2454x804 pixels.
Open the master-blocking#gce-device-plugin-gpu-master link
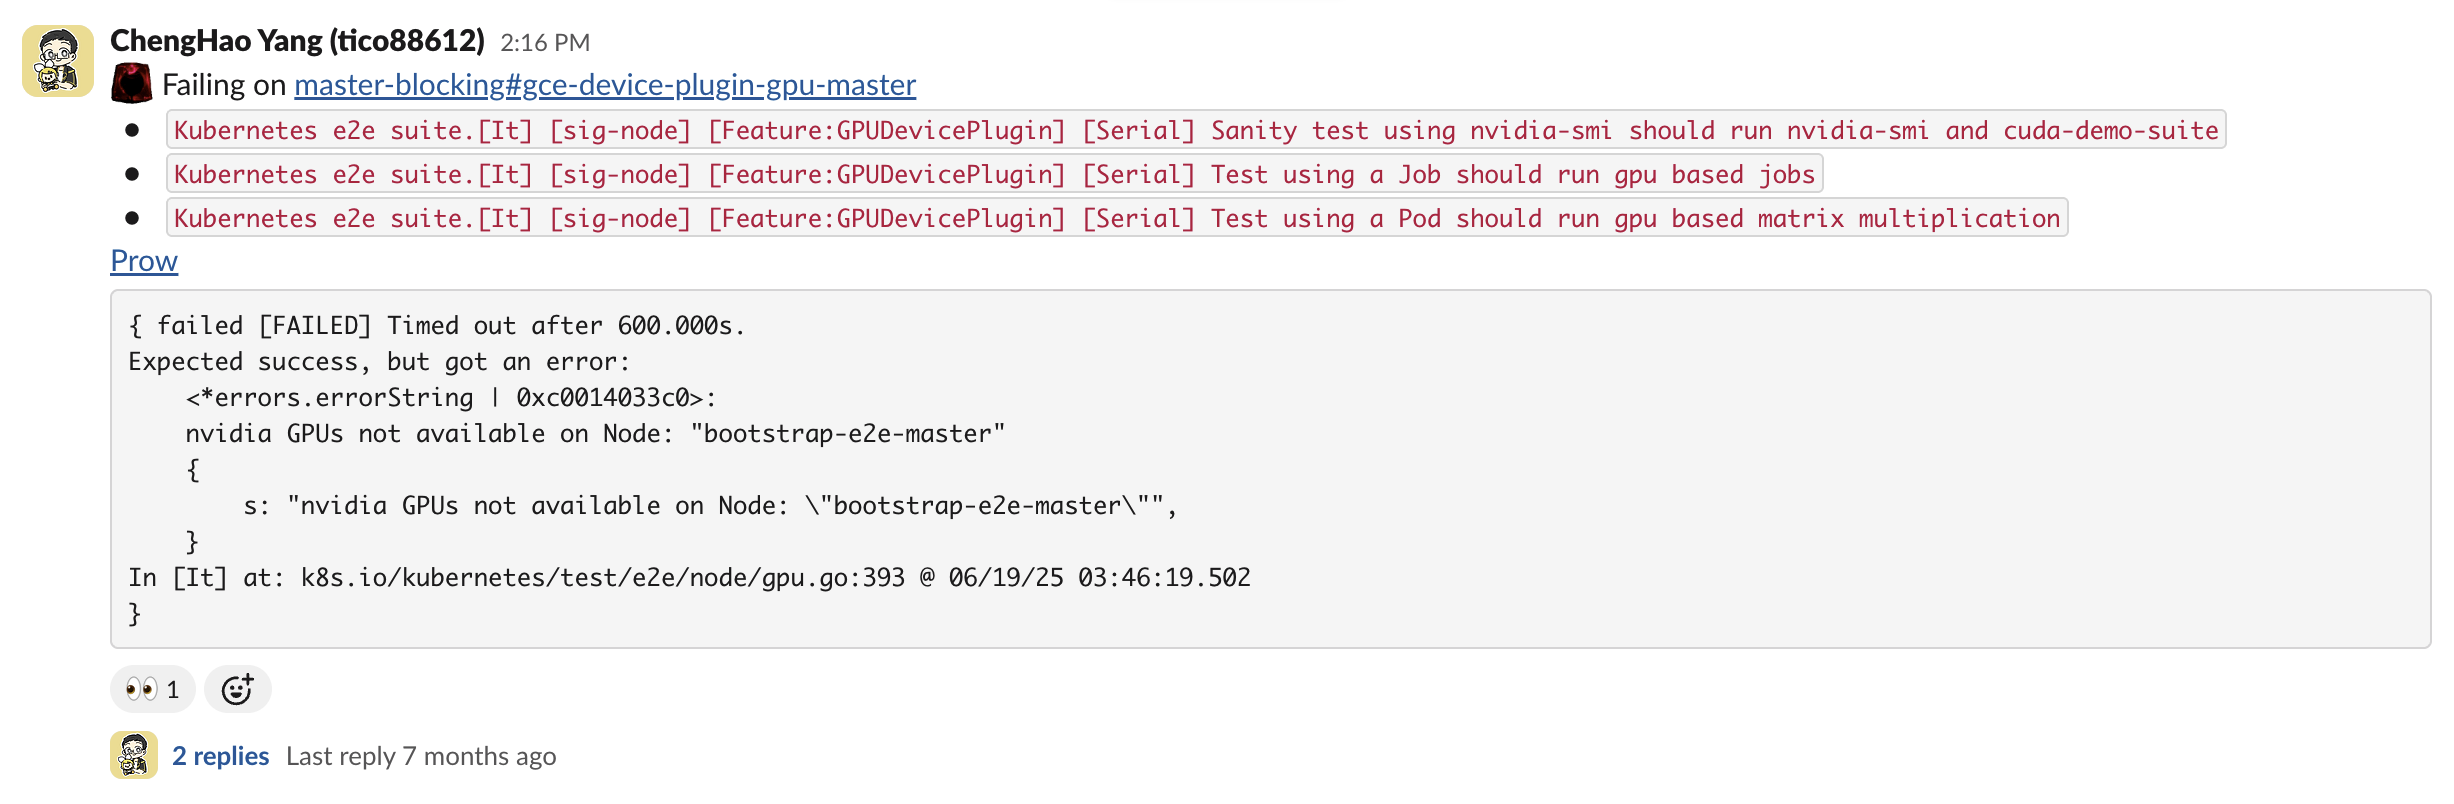click(604, 85)
